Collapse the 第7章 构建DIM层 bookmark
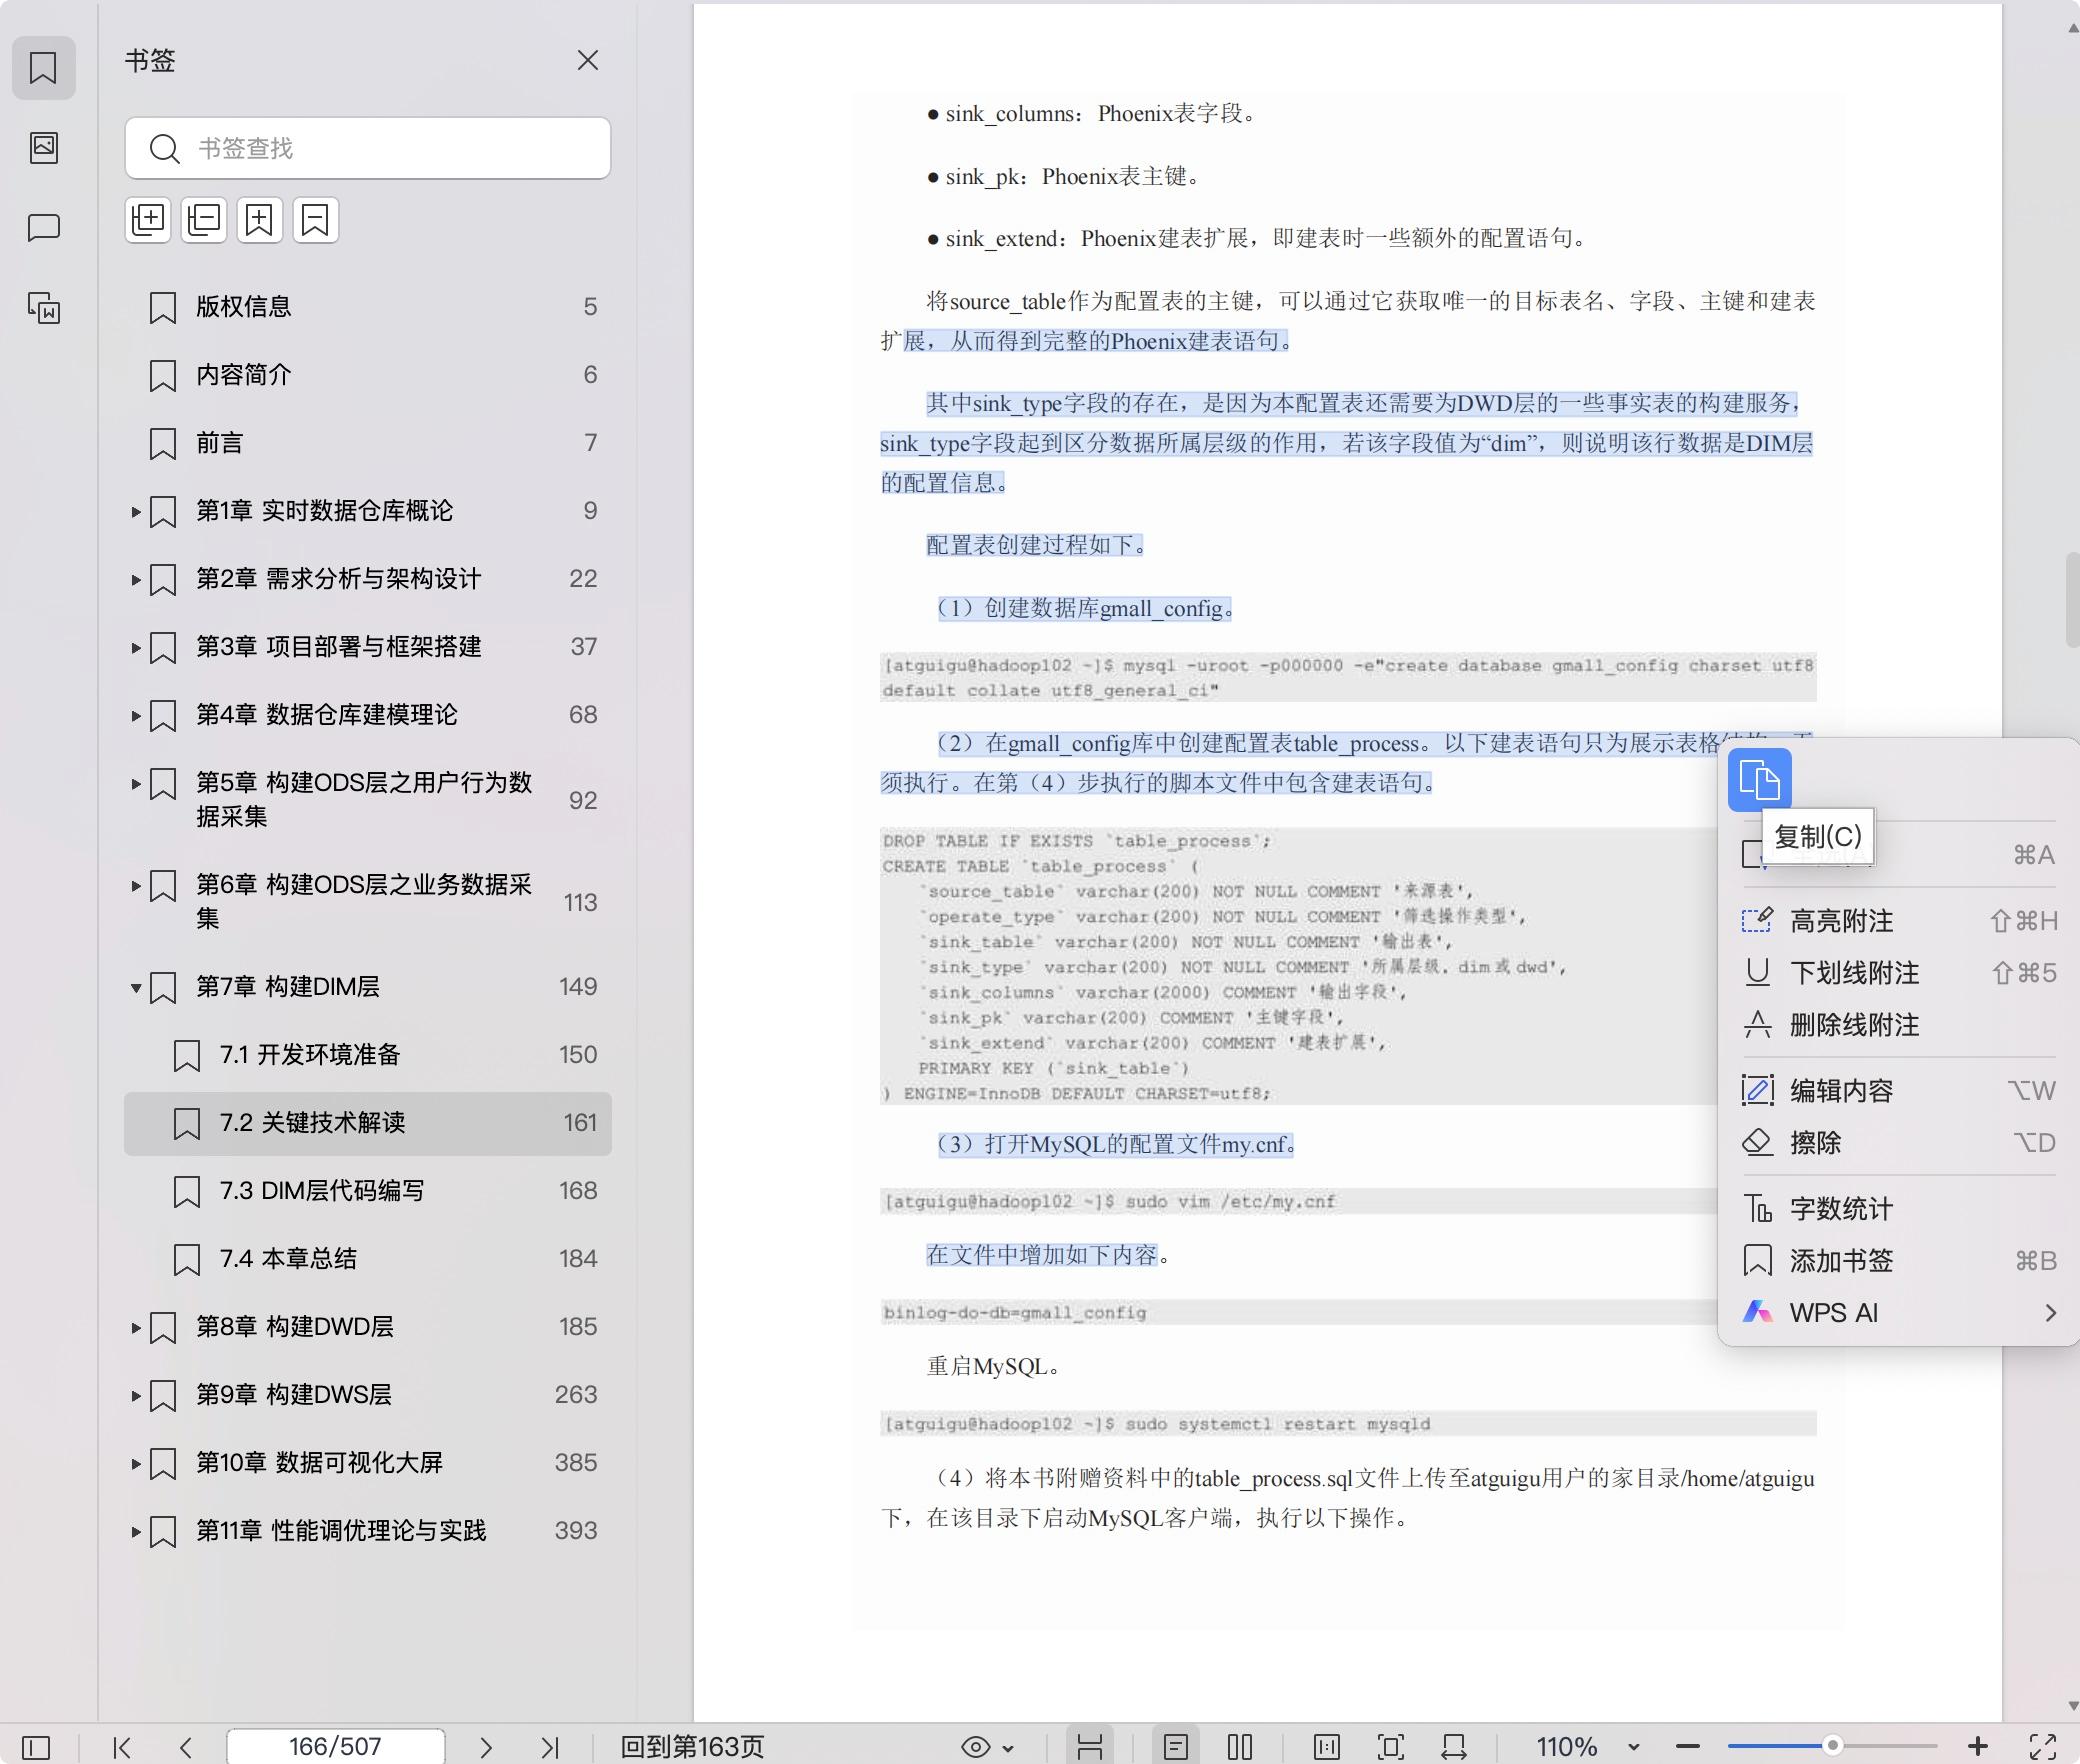 pyautogui.click(x=136, y=987)
